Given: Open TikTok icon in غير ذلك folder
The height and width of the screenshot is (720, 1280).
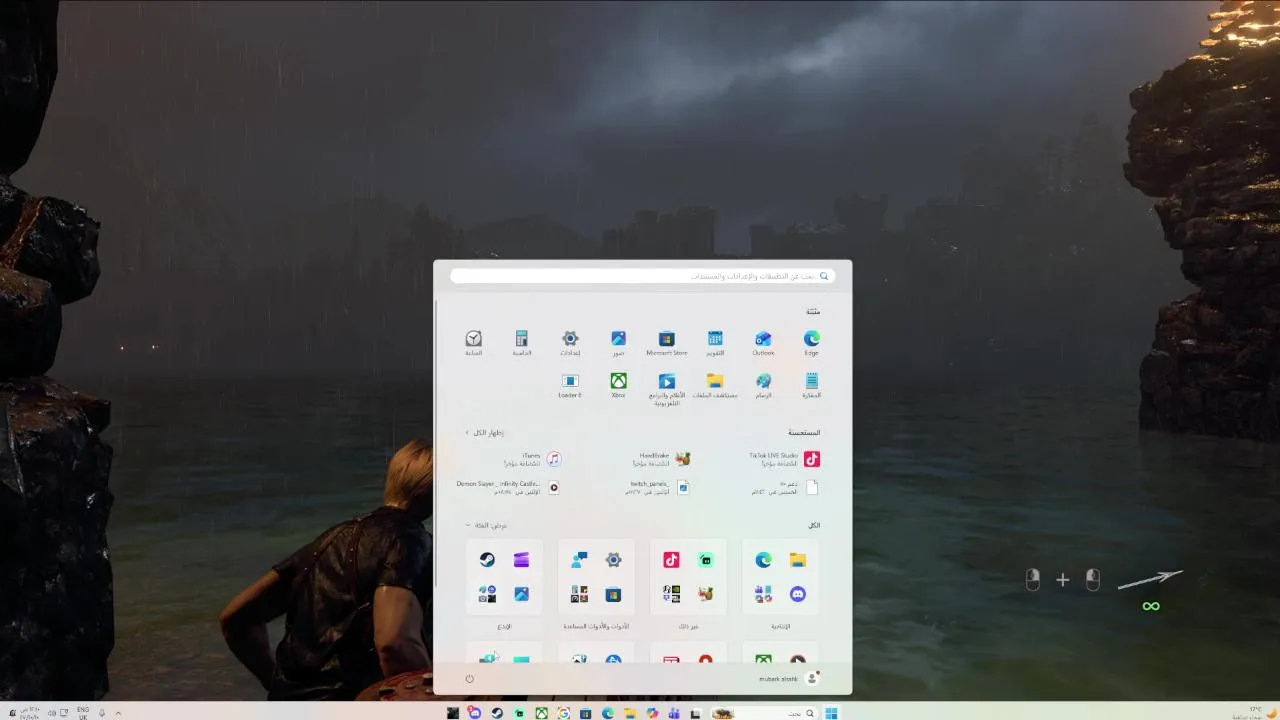Looking at the screenshot, I should pos(671,560).
